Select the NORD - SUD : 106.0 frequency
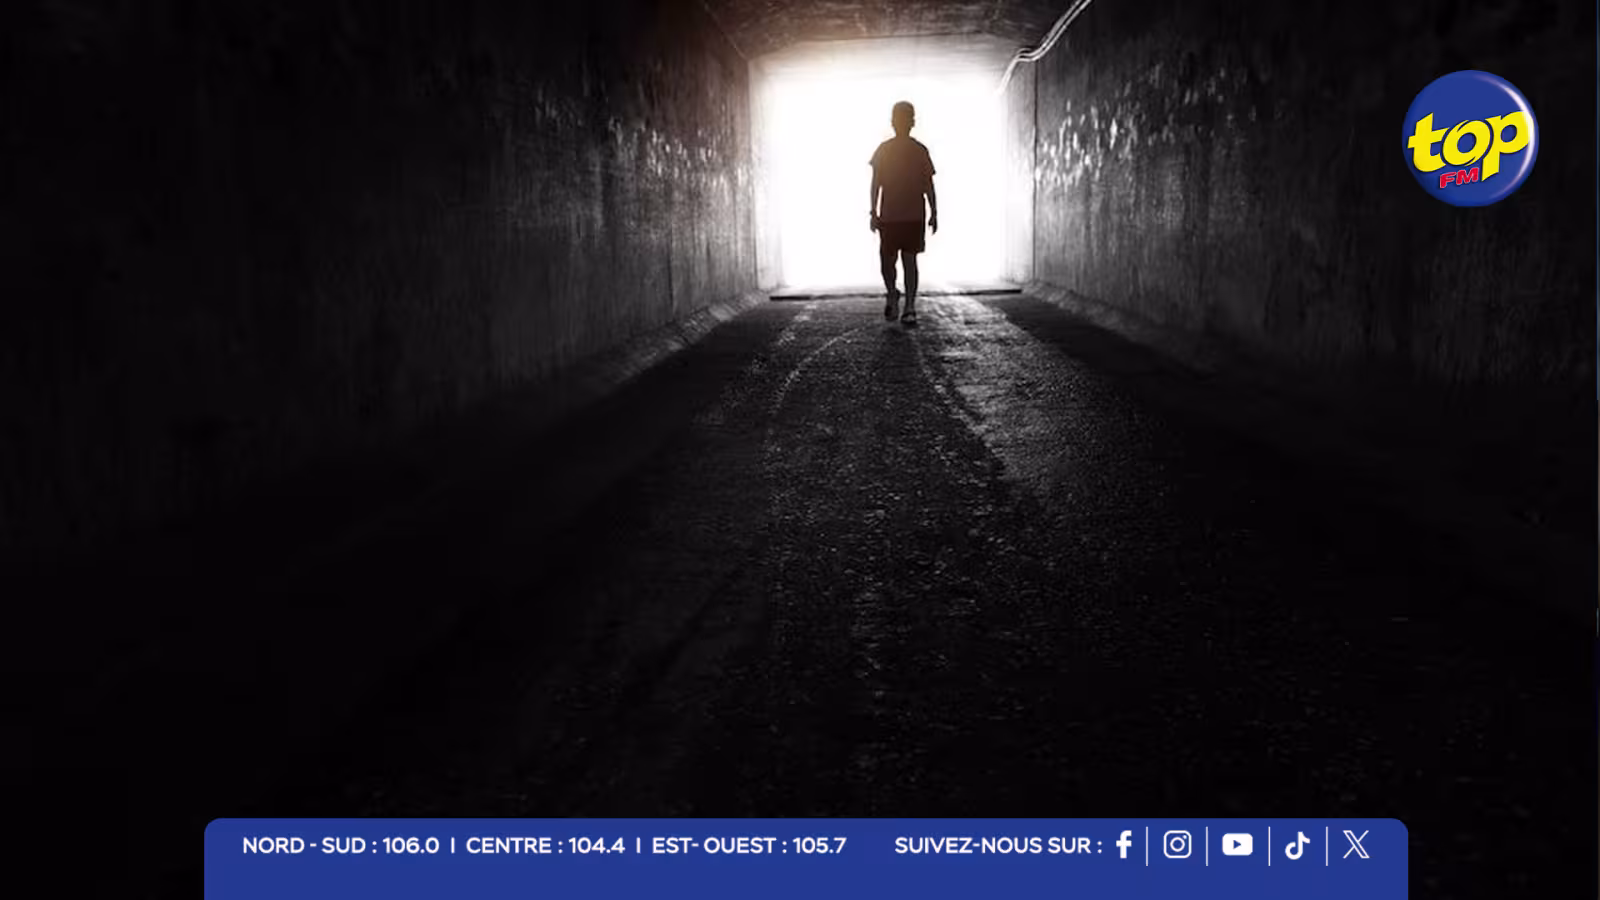This screenshot has width=1600, height=900. coord(340,846)
